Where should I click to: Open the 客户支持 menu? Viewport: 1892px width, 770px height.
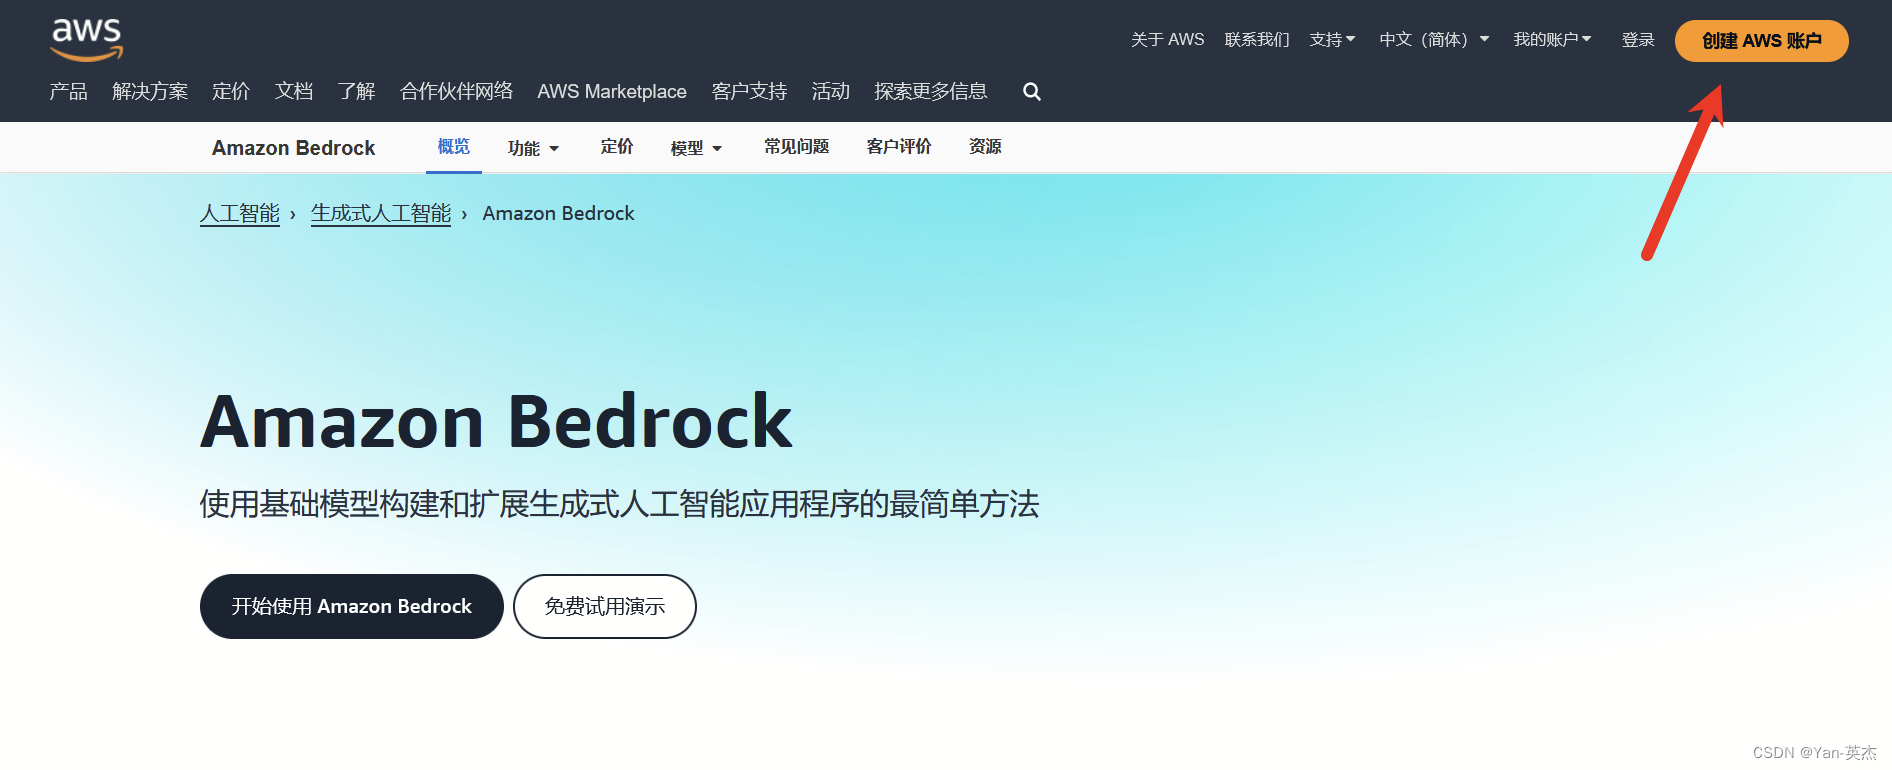tap(749, 92)
